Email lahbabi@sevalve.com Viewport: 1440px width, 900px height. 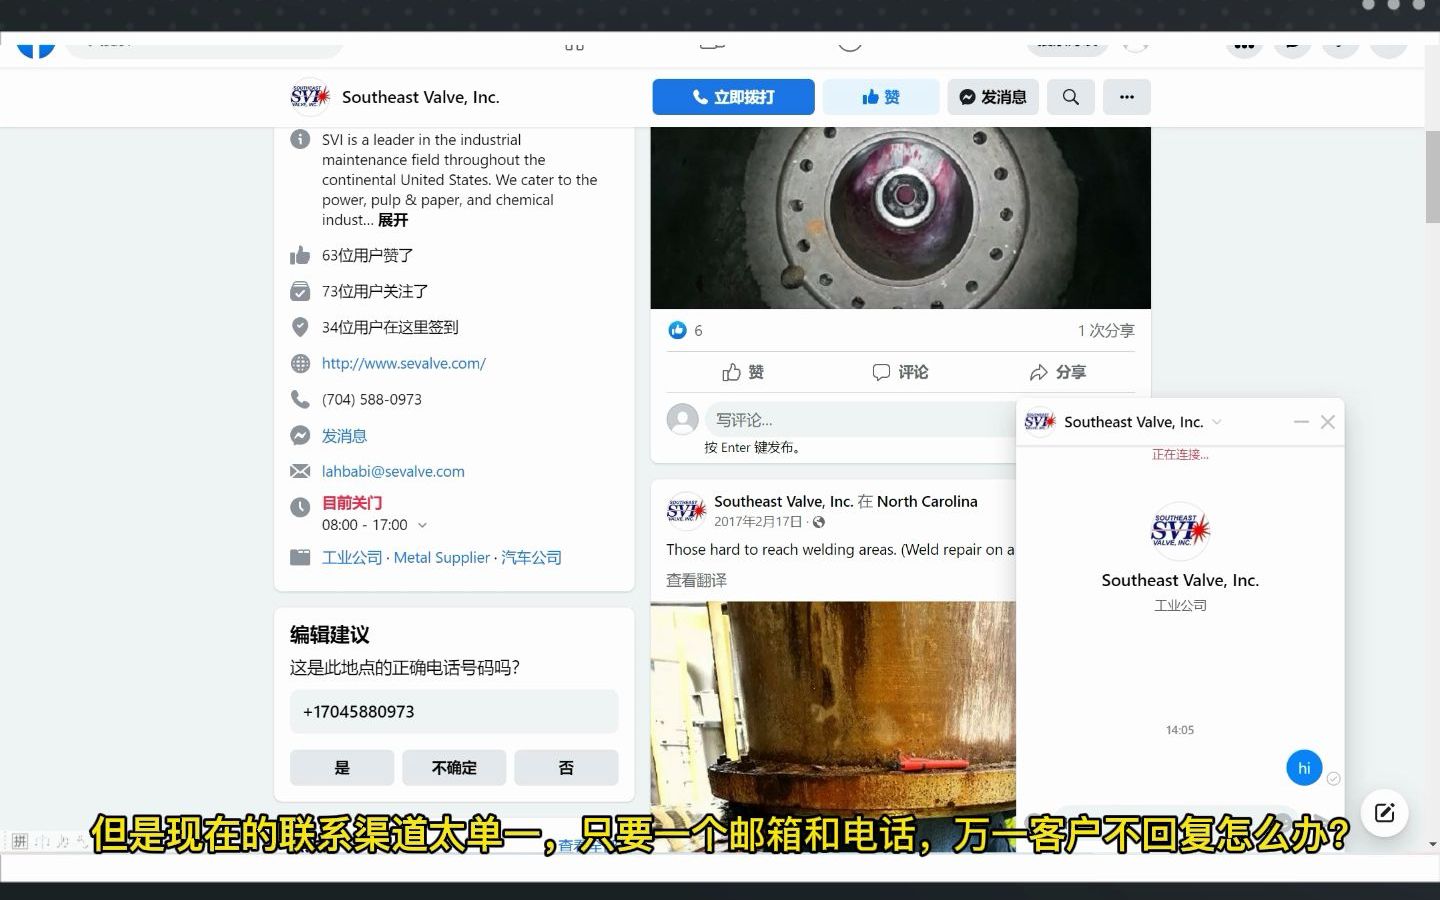393,471
